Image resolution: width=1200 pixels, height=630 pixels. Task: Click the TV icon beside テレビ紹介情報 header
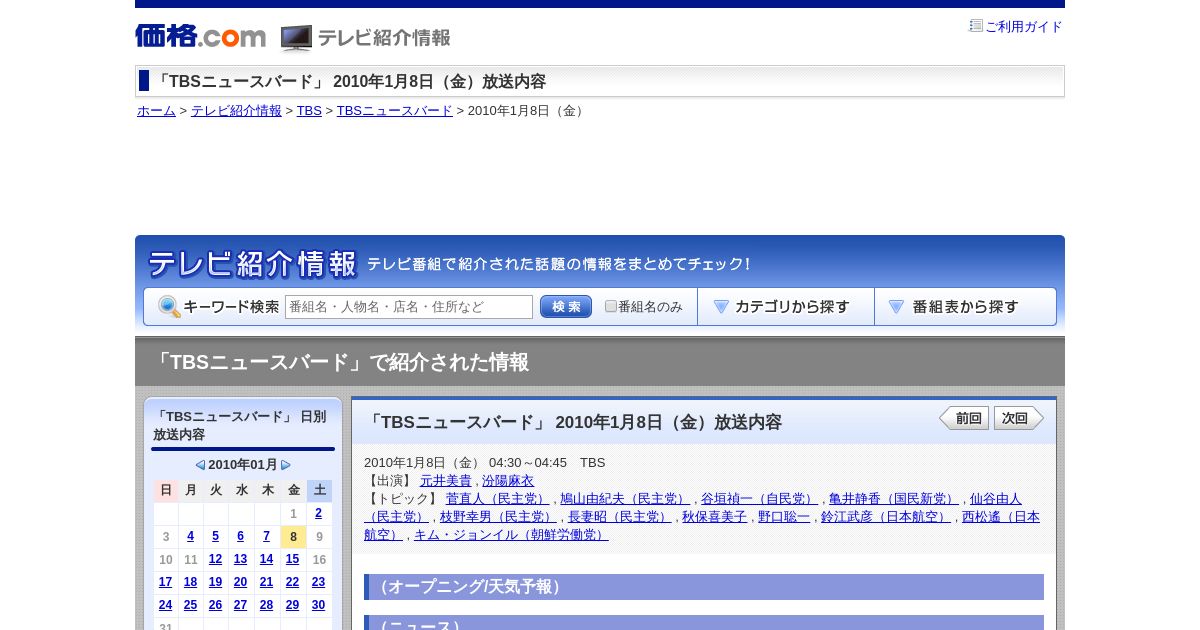[x=296, y=38]
